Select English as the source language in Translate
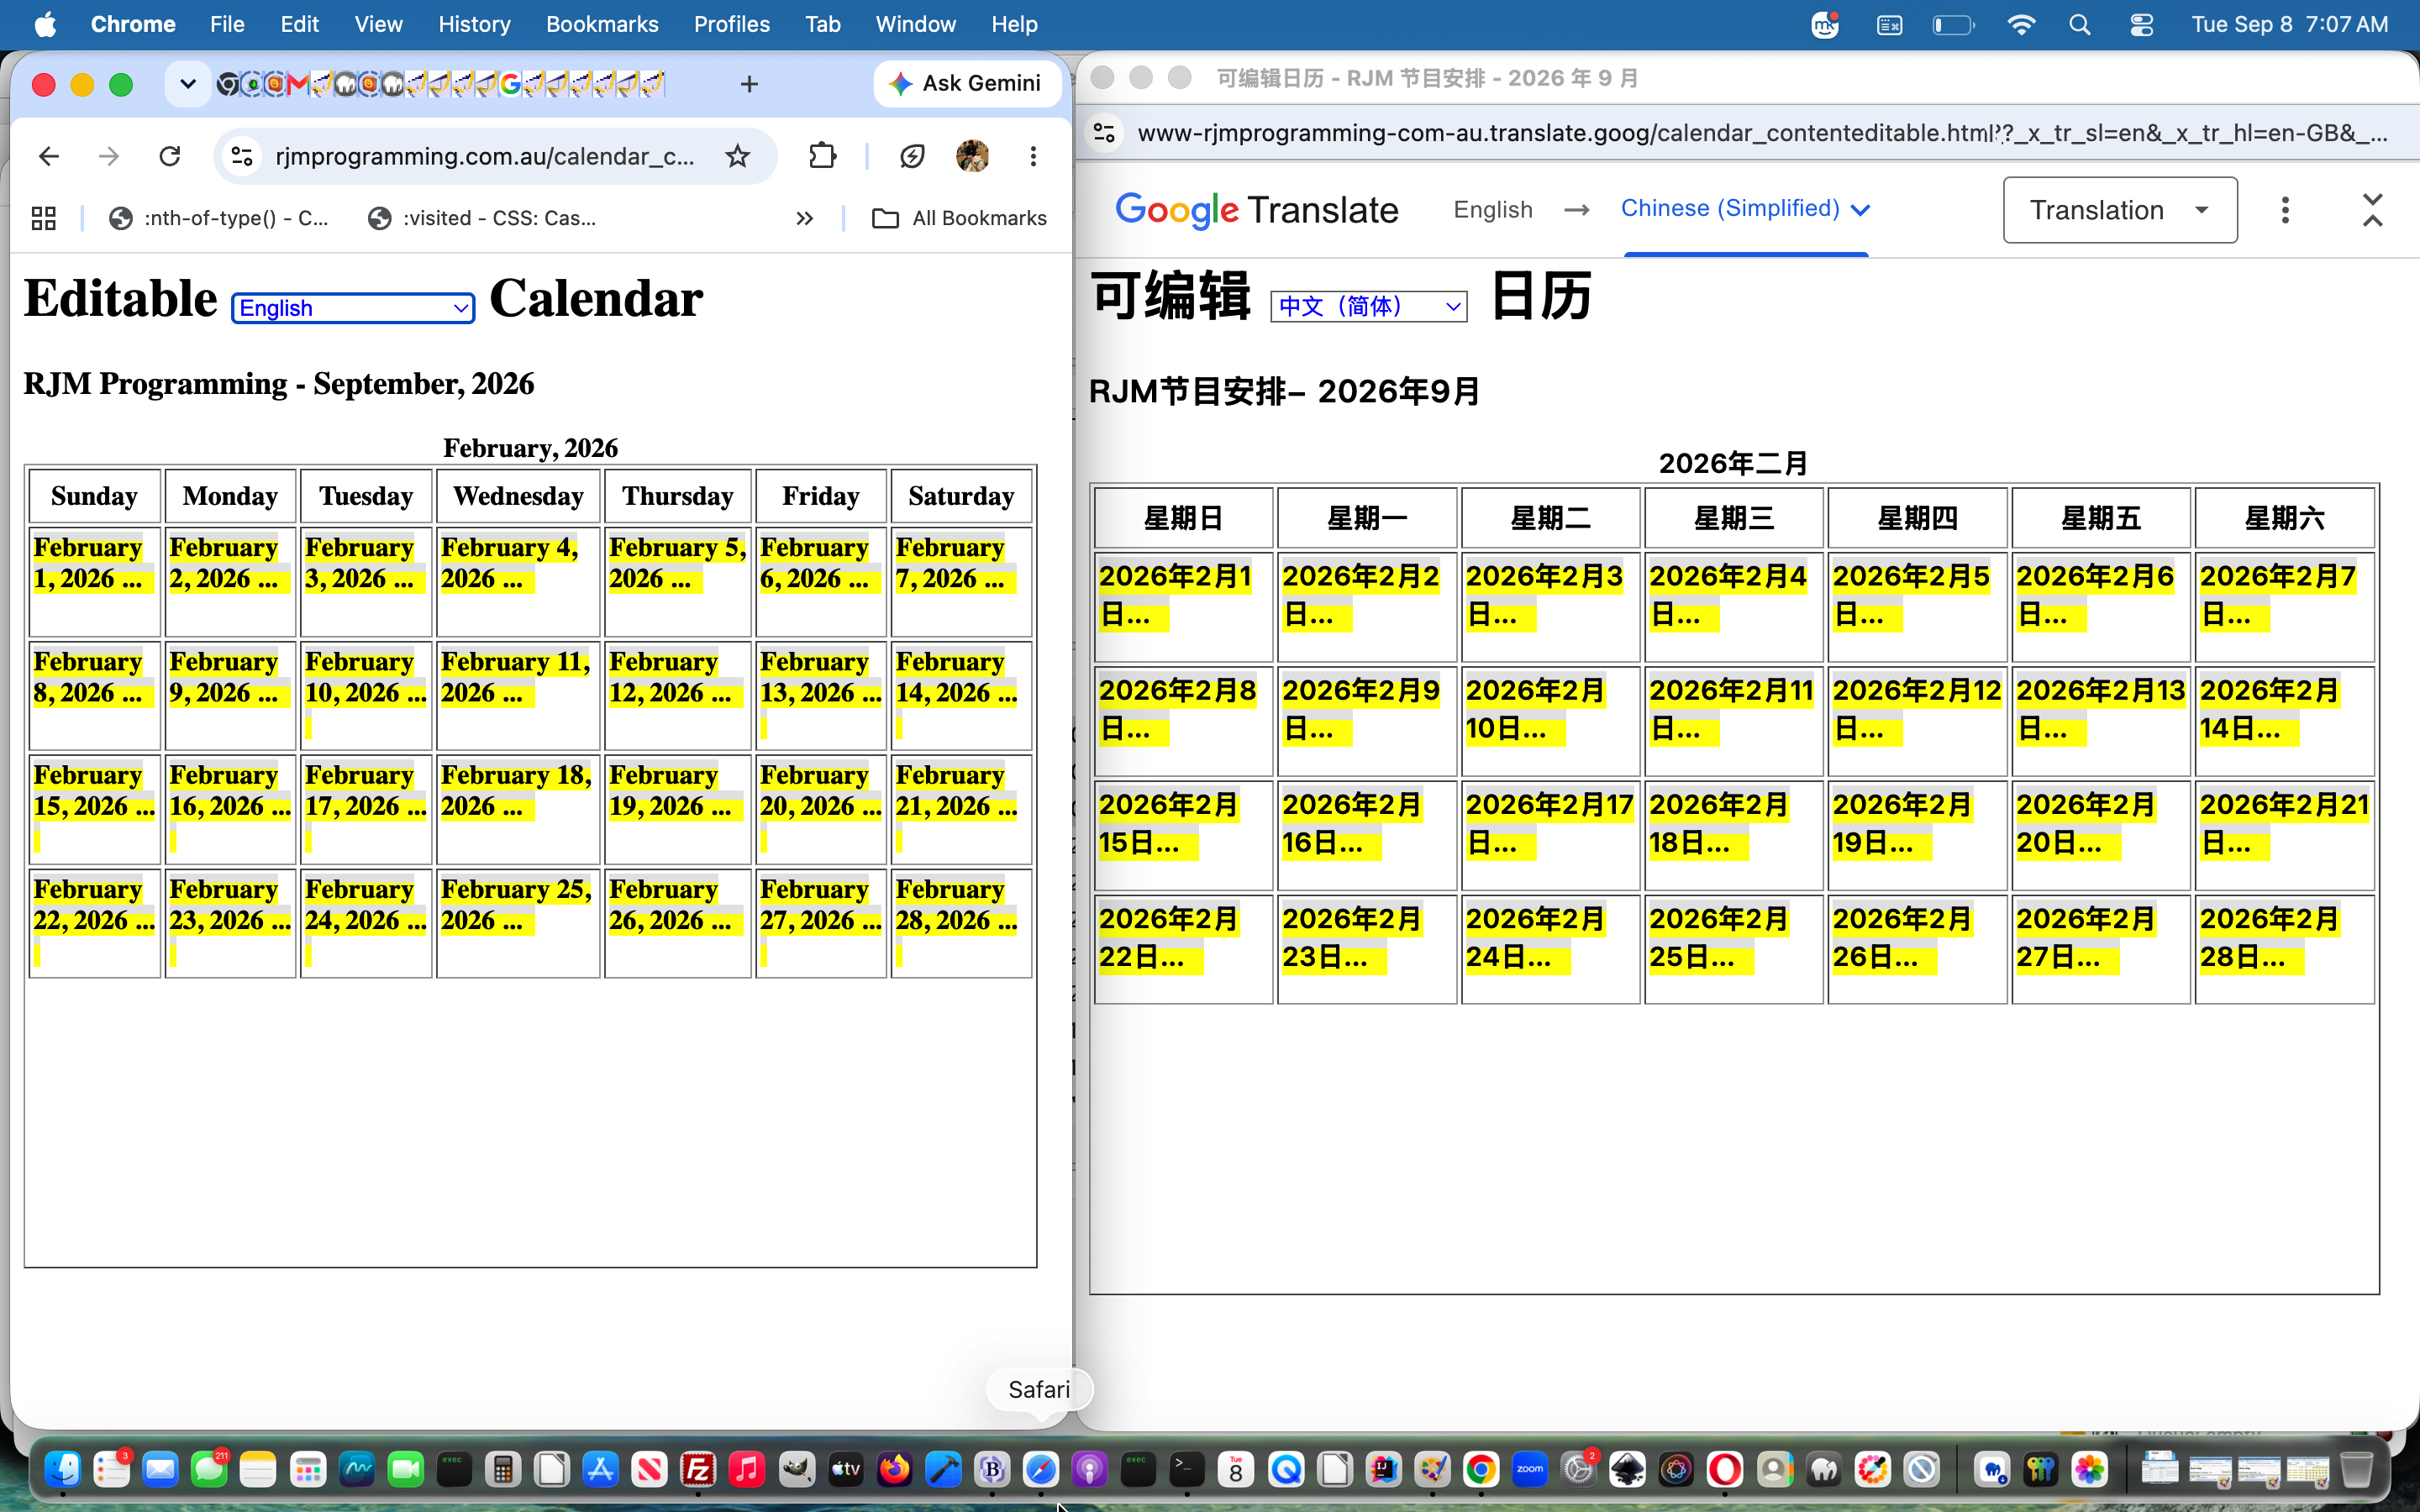2420x1512 pixels. pyautogui.click(x=1493, y=209)
